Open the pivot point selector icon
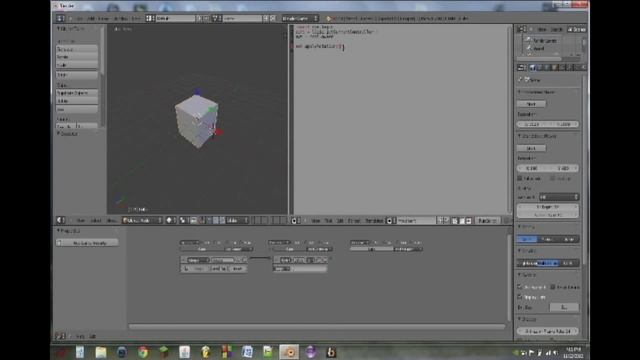This screenshot has width=640, height=360. pos(183,220)
